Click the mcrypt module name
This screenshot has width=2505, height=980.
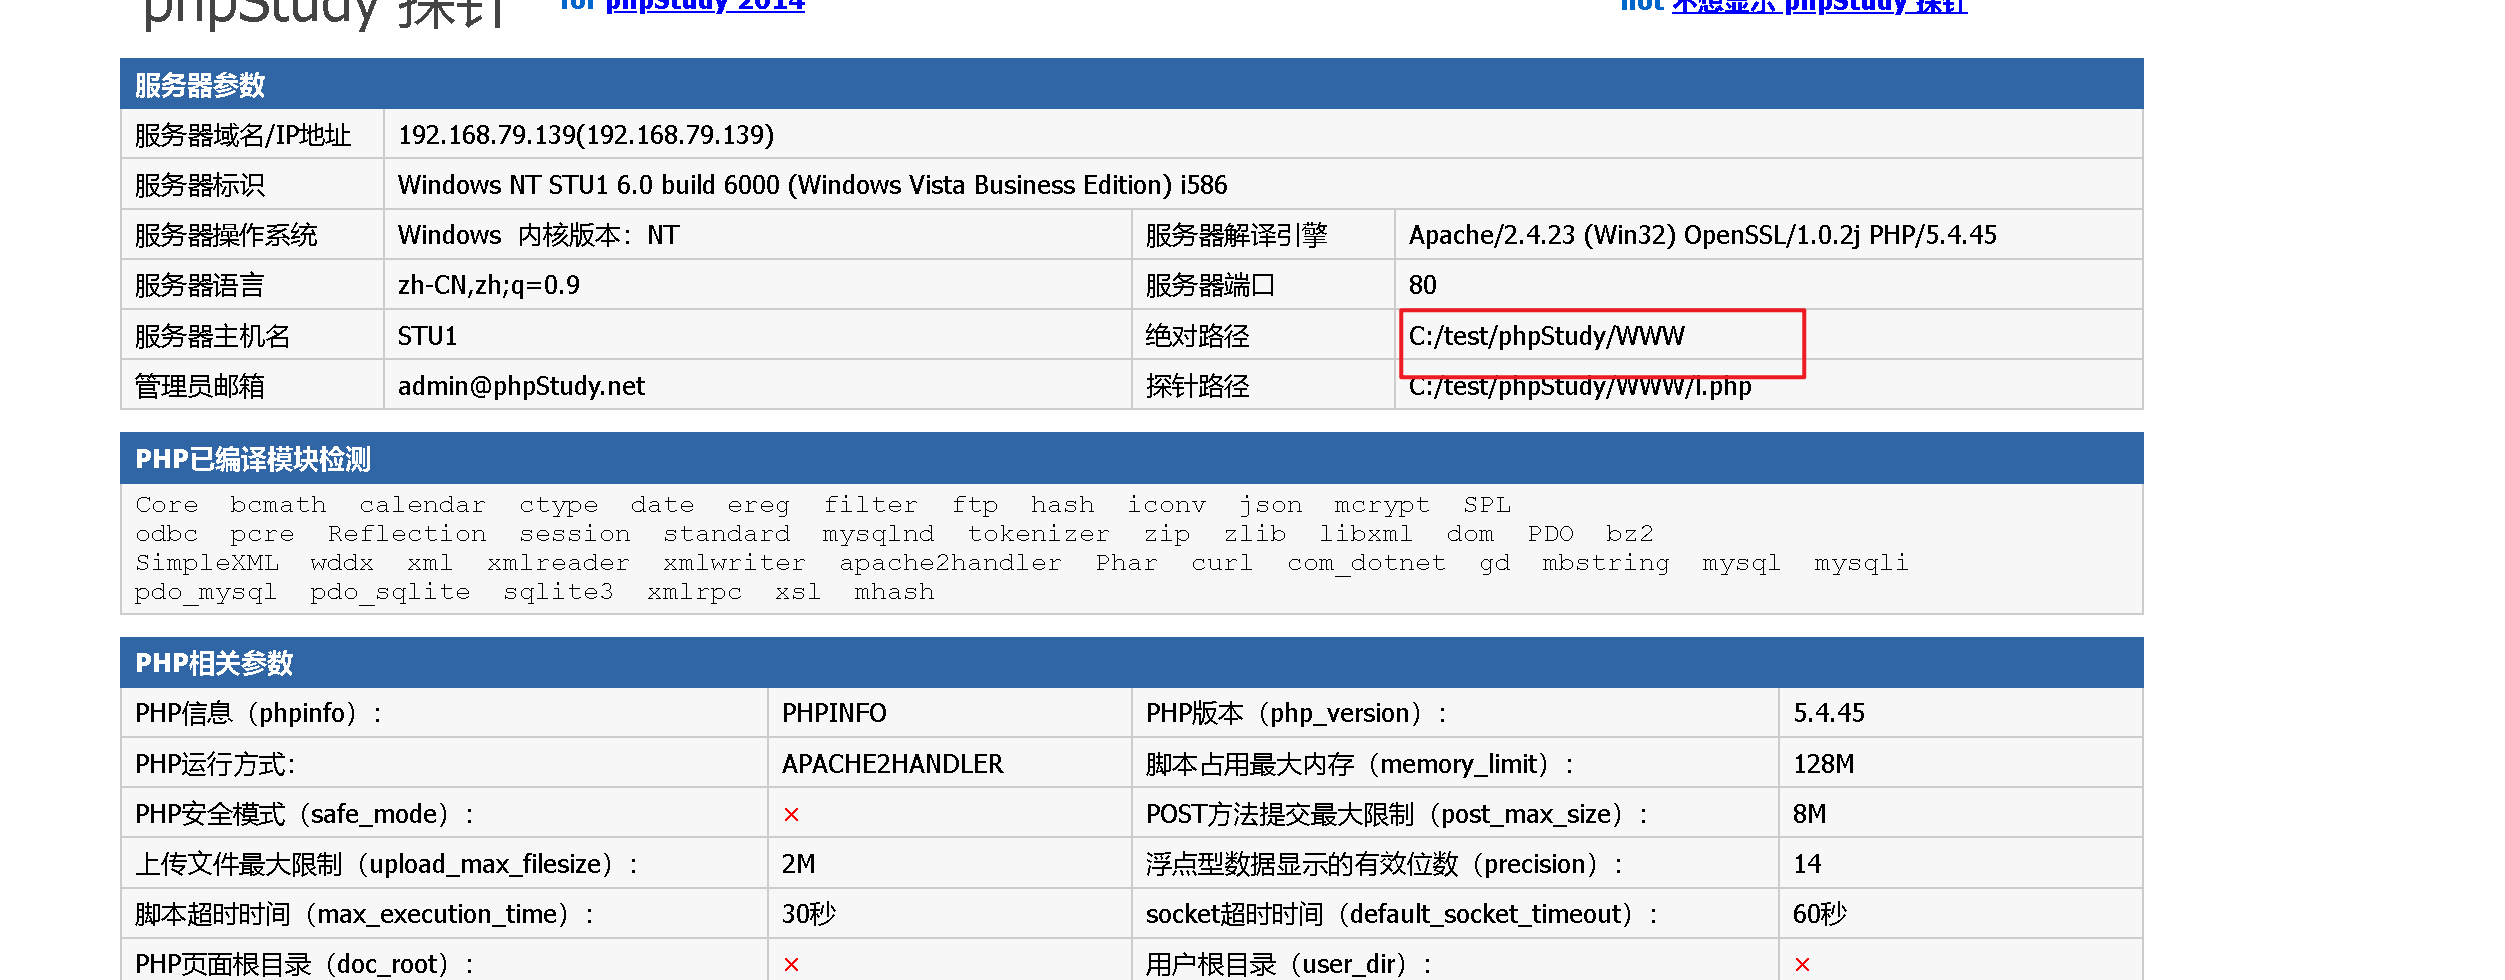1382,506
